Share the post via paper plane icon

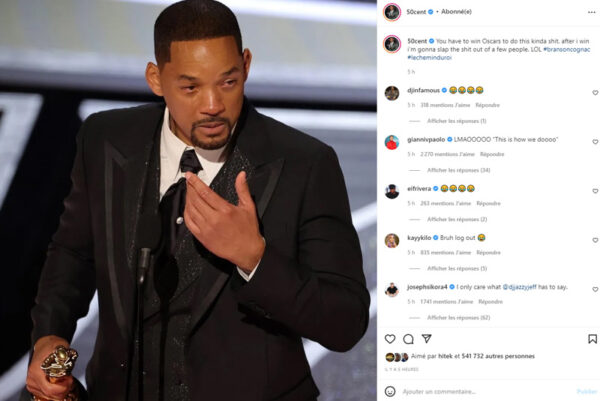[x=427, y=339]
